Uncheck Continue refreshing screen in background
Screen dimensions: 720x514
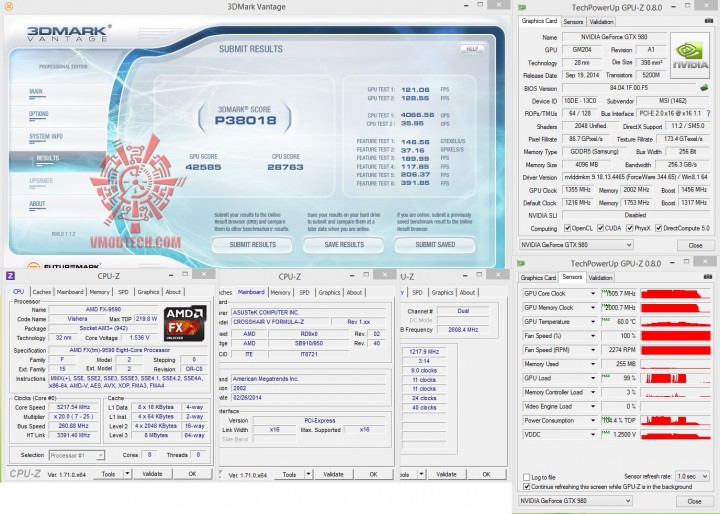click(526, 486)
